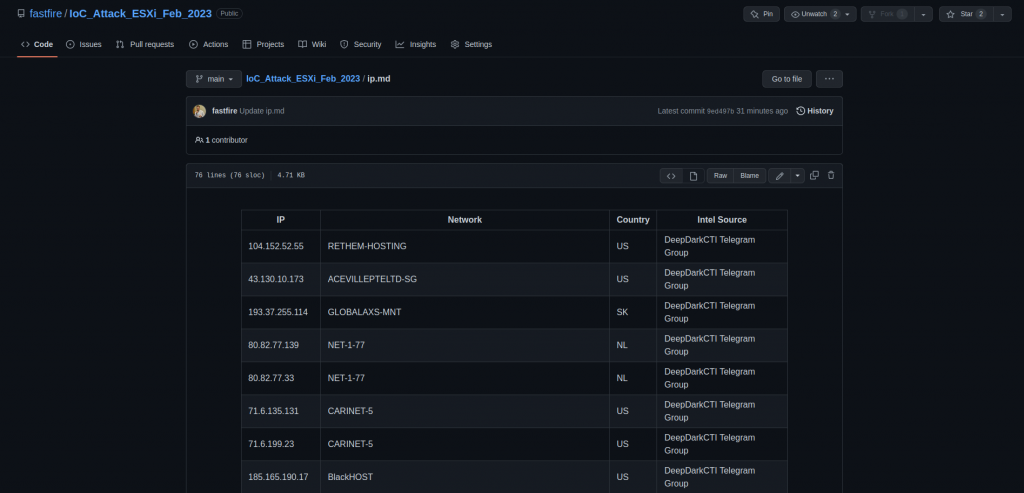Expand the Unwatch dropdown arrow
1024x493 pixels.
click(x=848, y=14)
